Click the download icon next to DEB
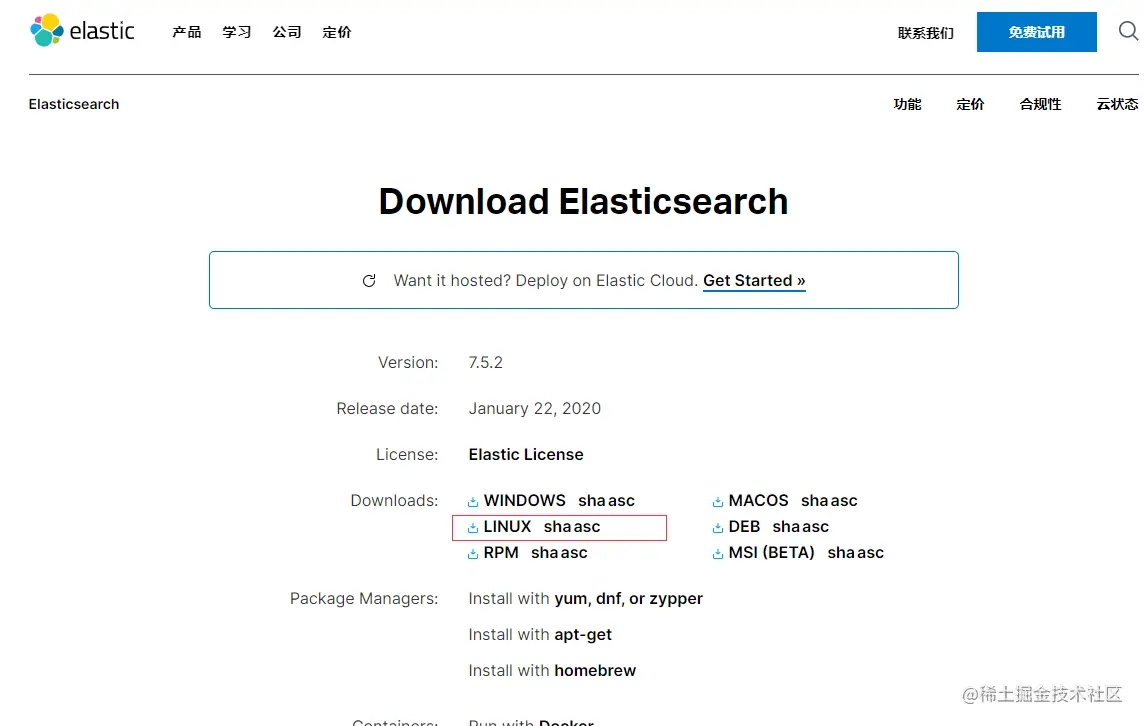 pyautogui.click(x=718, y=528)
